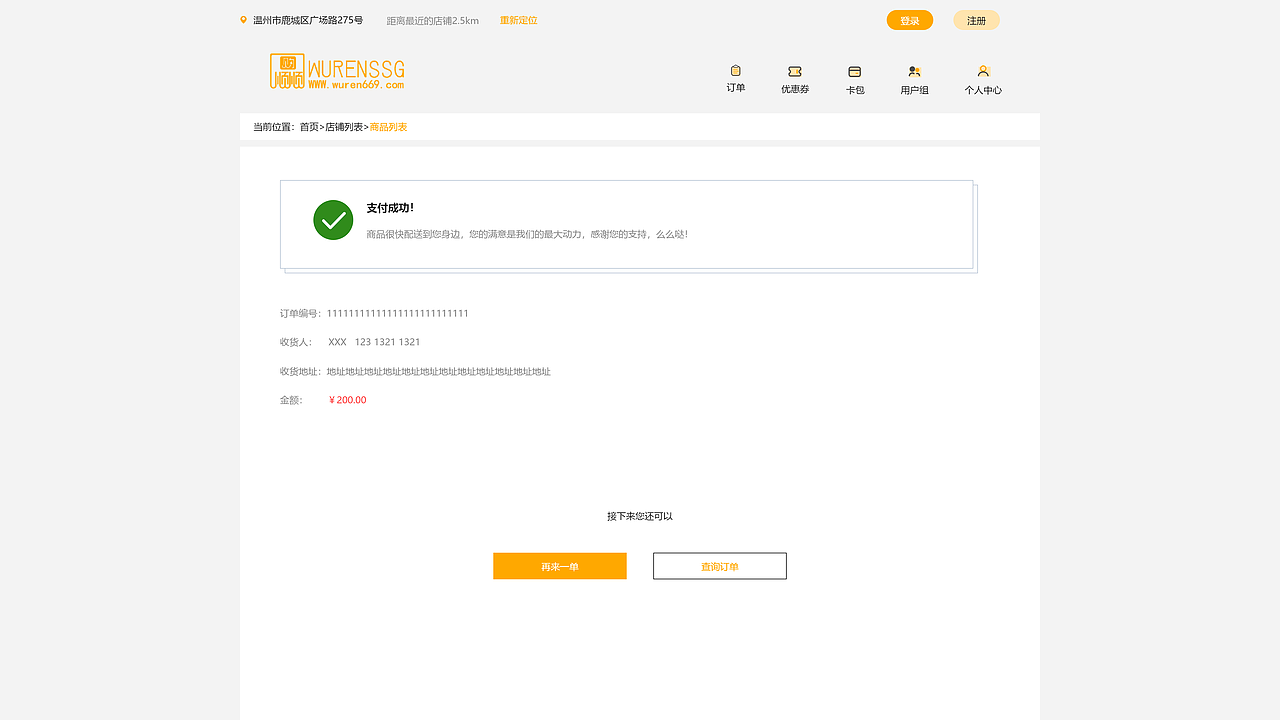The image size is (1280, 720).
Task: Click the WURENSSG logo
Action: (336, 73)
